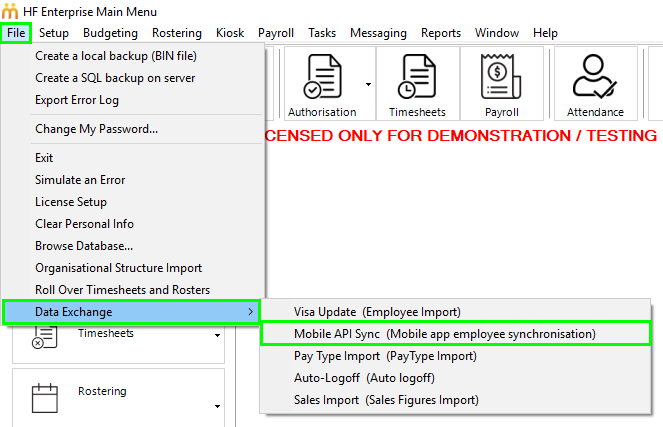Open the Reports menu
Screen dimensions: 663x427
point(441,33)
